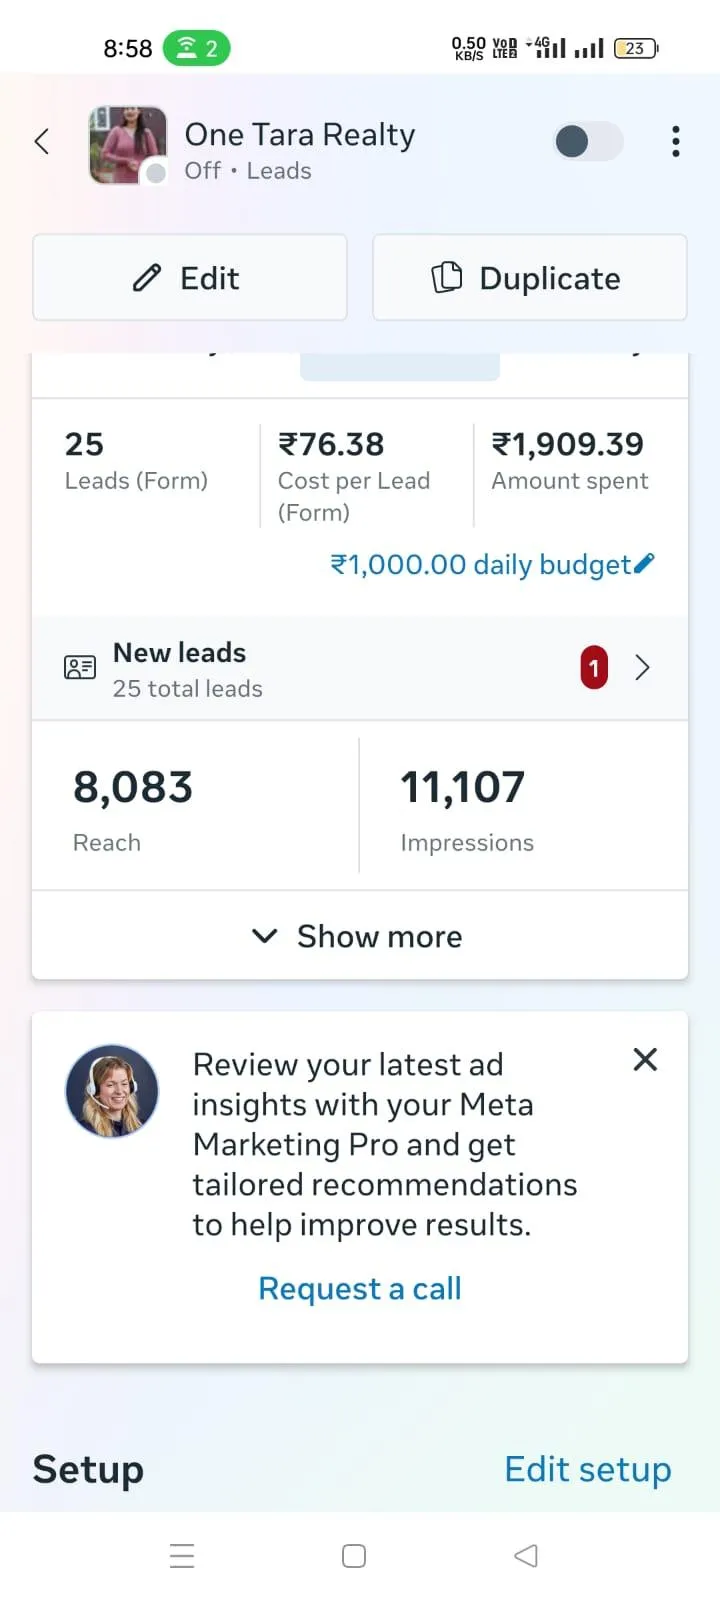Viewport: 720px width, 1600px height.
Task: Open New leads chevron arrow
Action: click(x=643, y=668)
